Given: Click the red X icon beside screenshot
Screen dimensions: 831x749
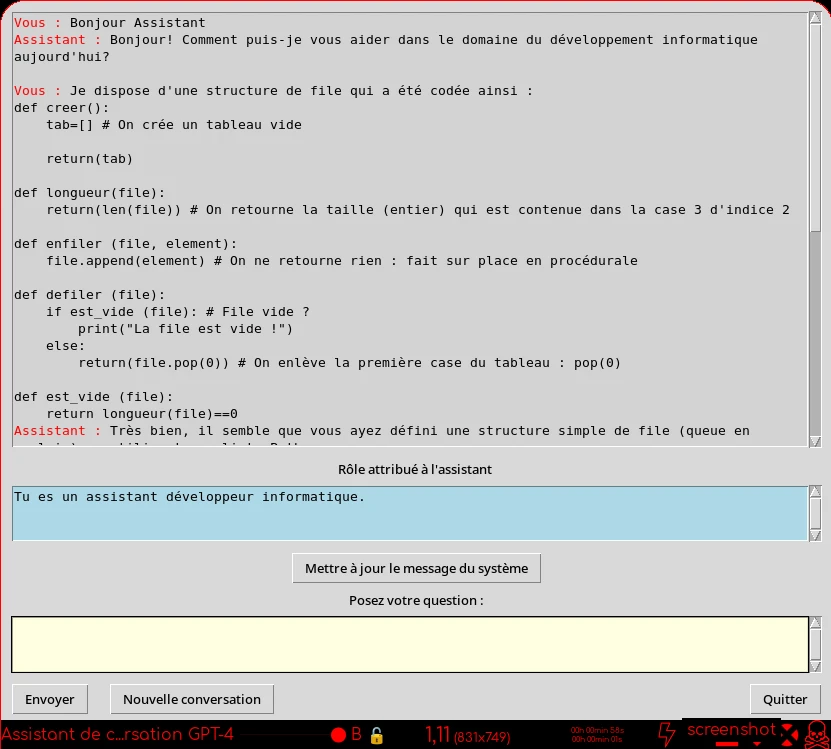Looking at the screenshot, I should 790,731.
